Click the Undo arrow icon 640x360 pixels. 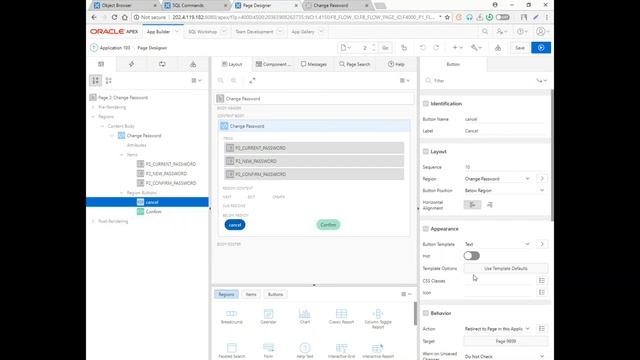click(x=422, y=48)
